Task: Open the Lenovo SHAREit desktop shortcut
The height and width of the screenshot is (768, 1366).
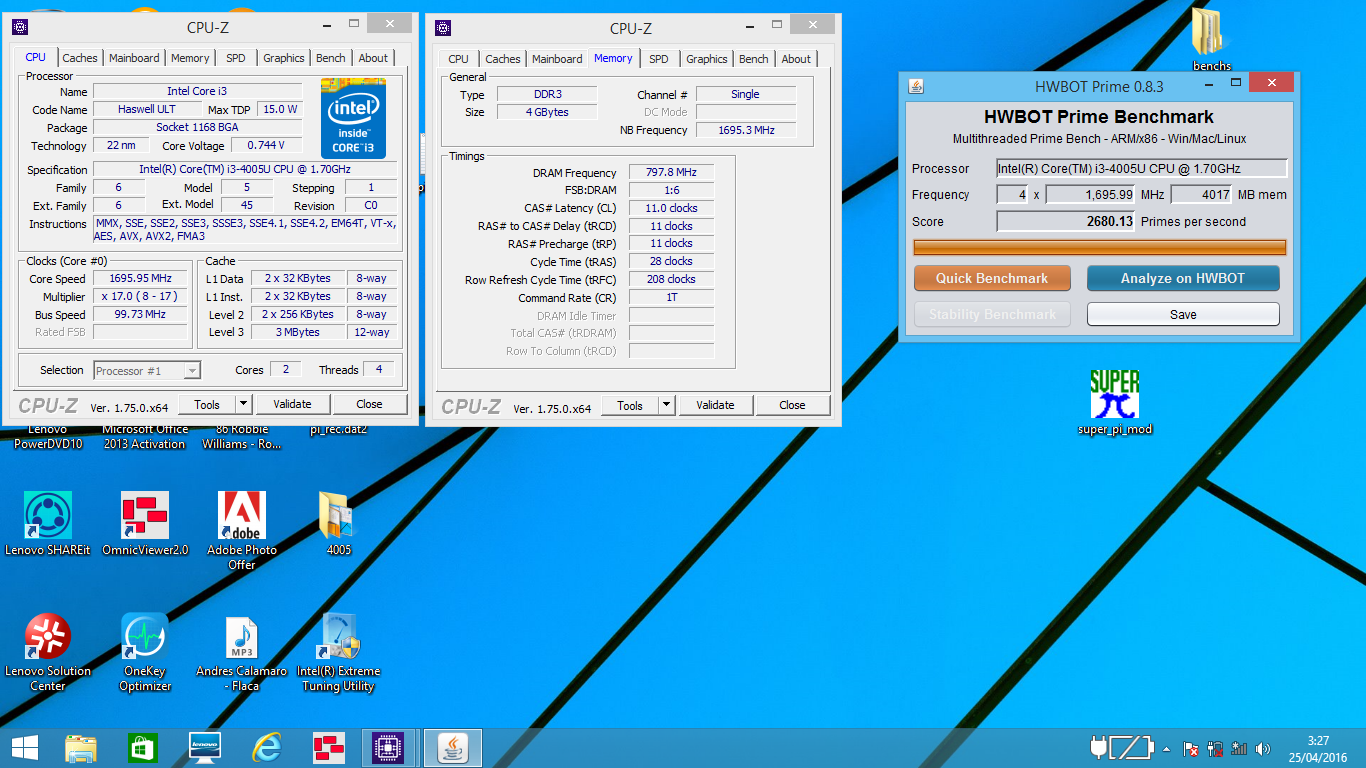Action: point(47,523)
